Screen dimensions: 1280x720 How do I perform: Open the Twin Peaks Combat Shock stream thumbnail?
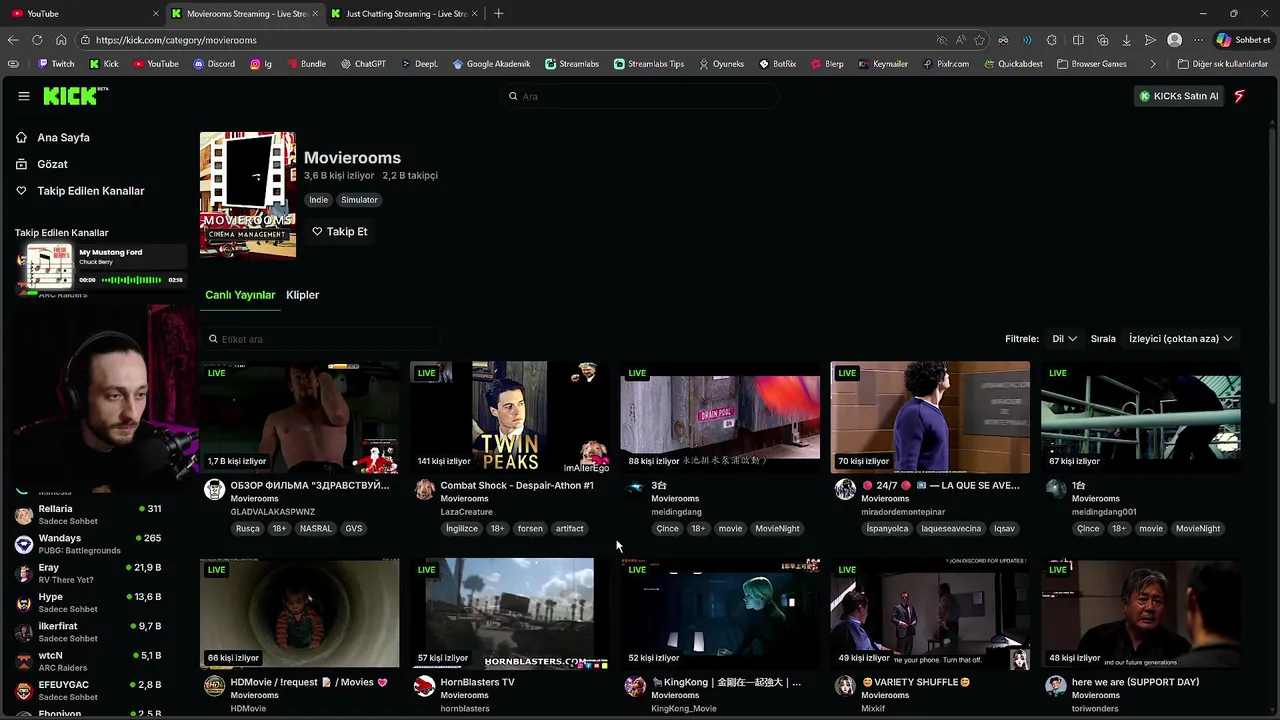[510, 417]
